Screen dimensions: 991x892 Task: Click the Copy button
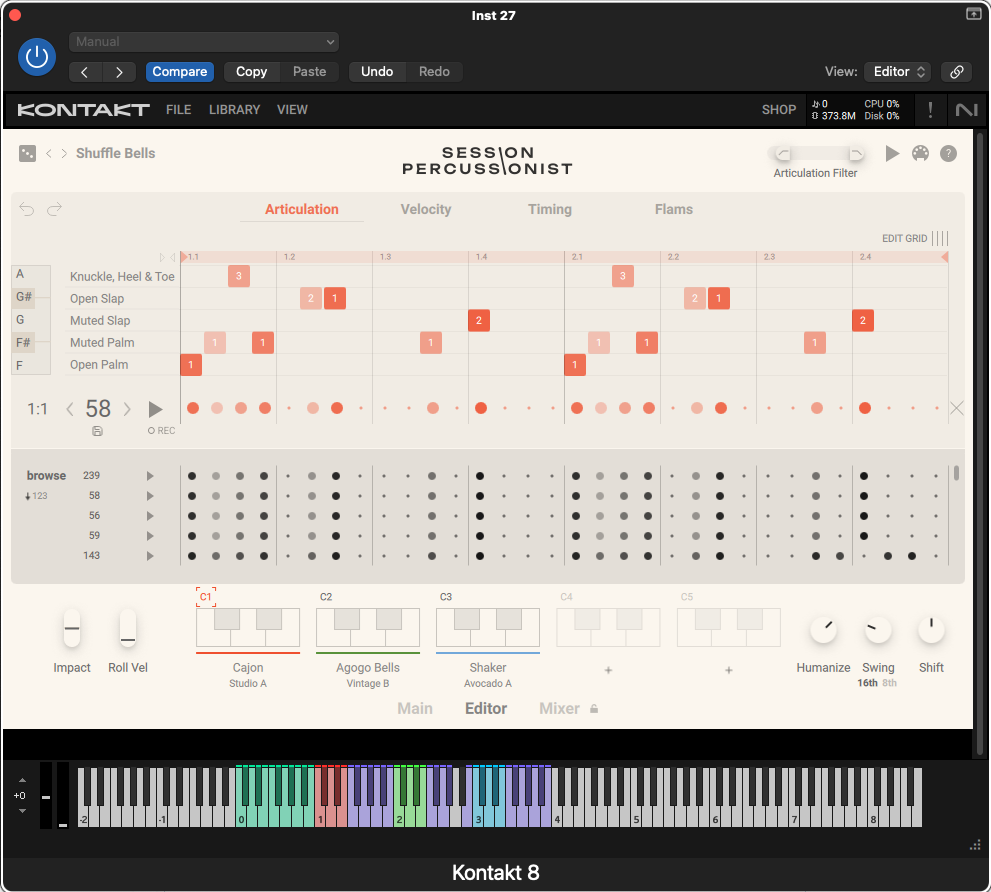coord(252,72)
